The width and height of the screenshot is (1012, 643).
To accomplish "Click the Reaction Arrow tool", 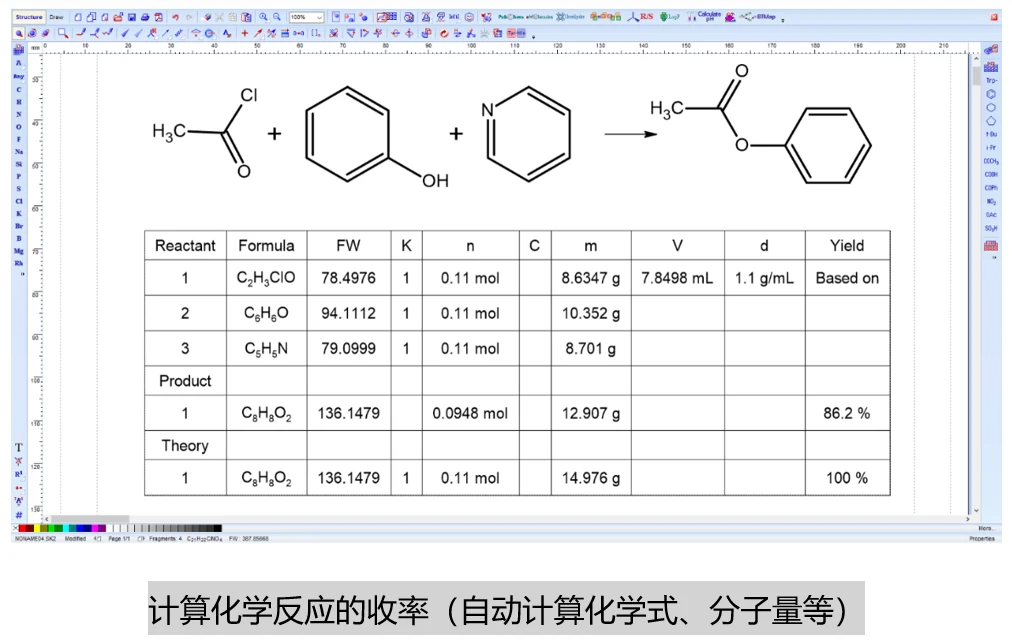I will click(x=258, y=33).
